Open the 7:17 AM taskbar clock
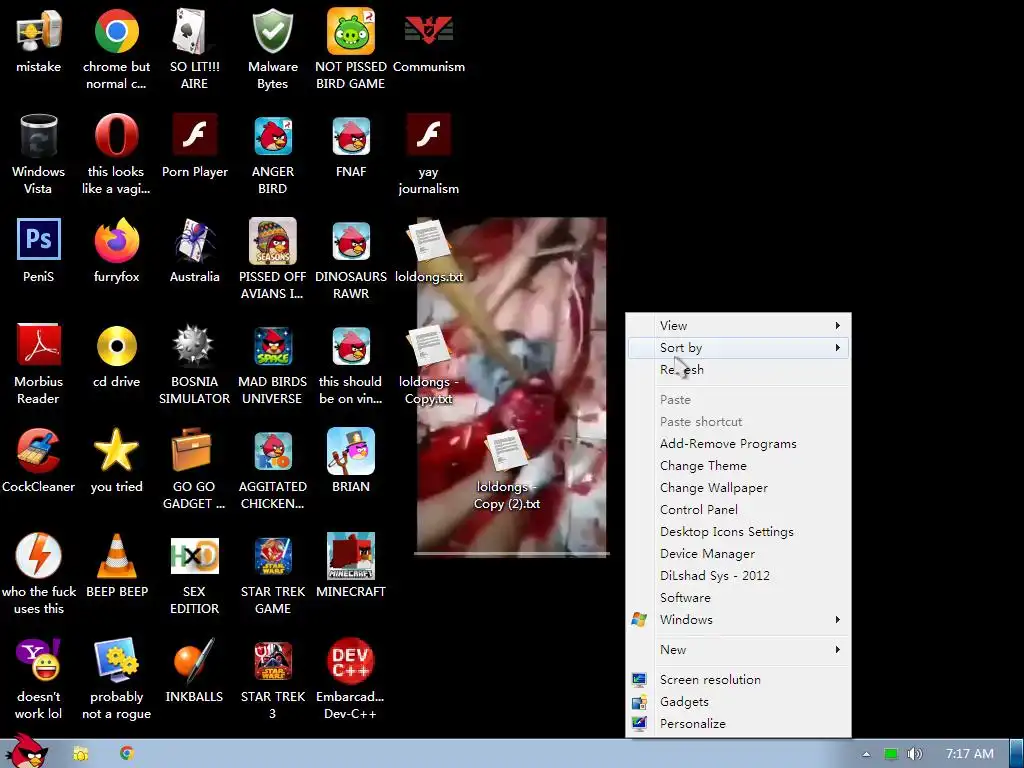 click(970, 754)
